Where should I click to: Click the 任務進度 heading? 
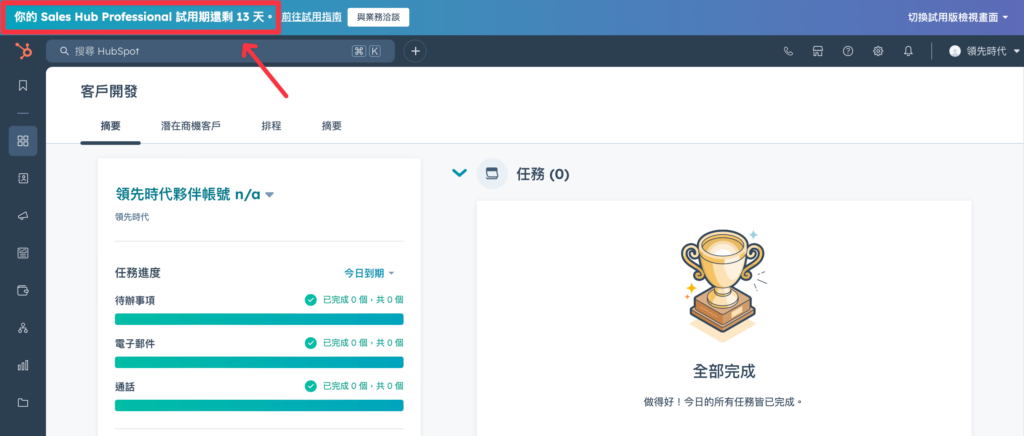[138, 273]
